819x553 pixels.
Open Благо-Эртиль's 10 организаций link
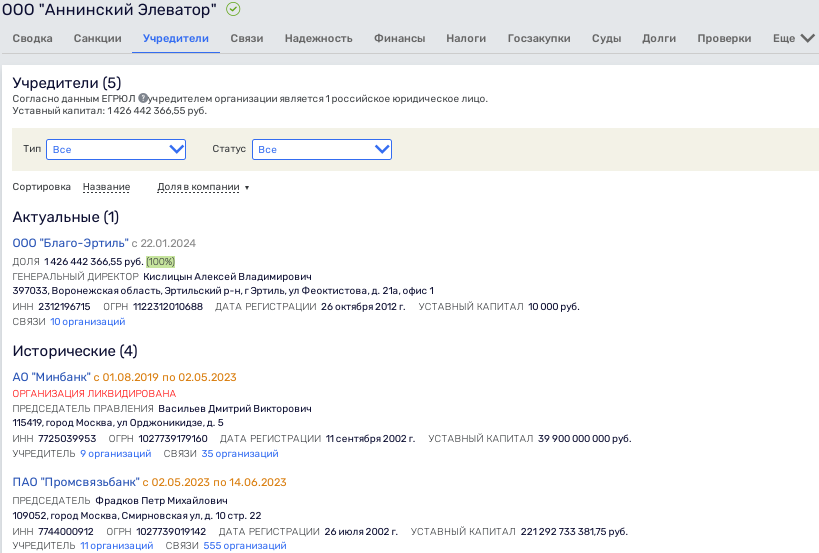(88, 322)
